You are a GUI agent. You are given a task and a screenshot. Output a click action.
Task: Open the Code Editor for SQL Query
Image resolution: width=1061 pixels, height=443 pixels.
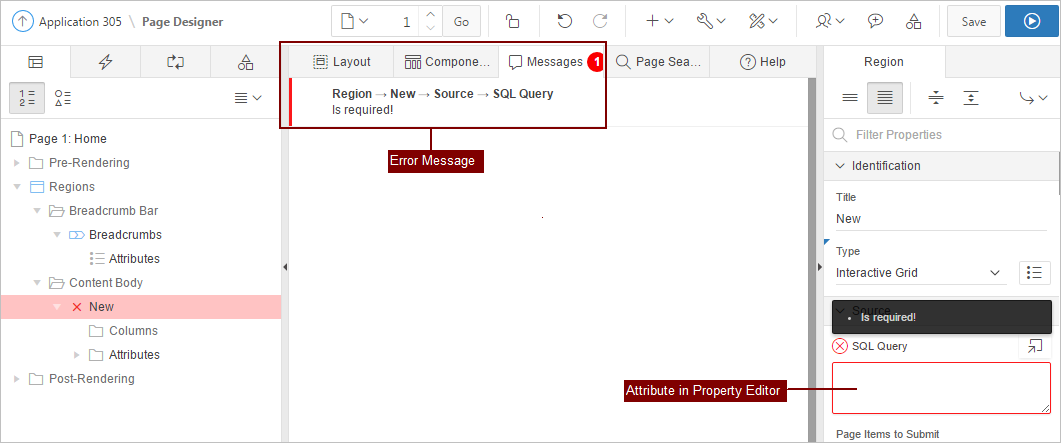click(x=1035, y=346)
